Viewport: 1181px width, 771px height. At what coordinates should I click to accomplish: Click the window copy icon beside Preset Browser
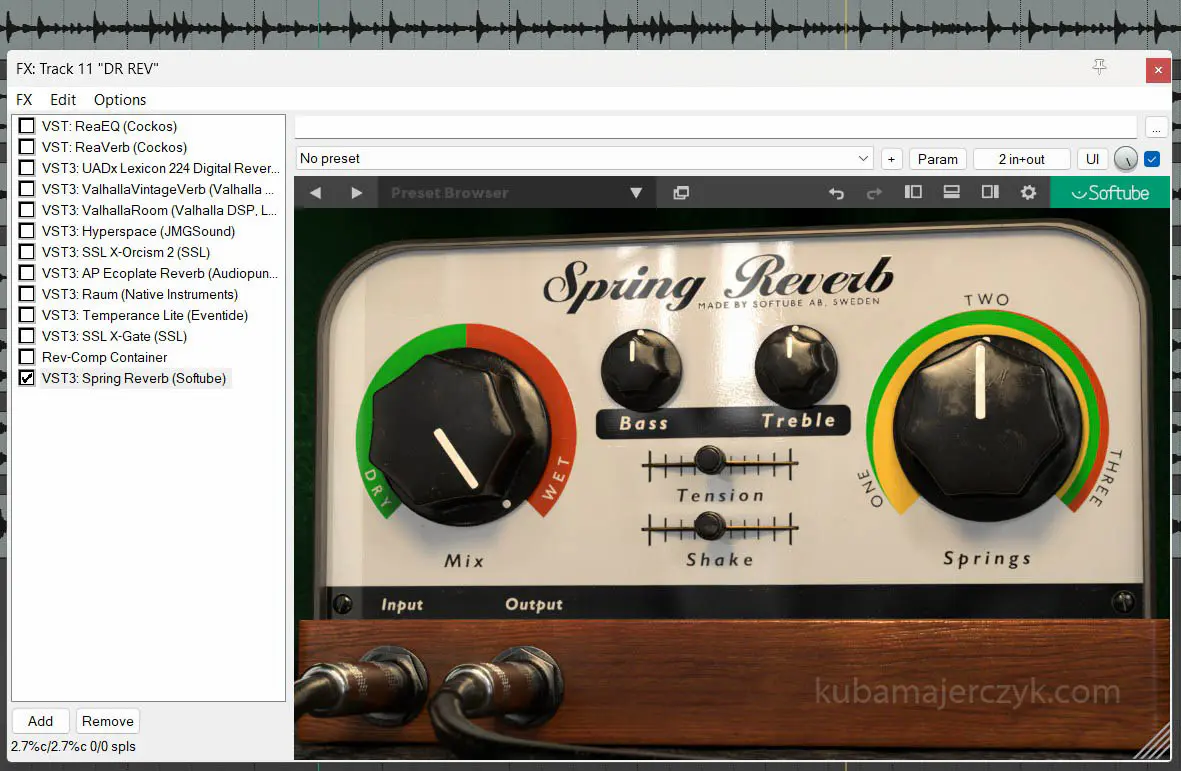[x=681, y=193]
